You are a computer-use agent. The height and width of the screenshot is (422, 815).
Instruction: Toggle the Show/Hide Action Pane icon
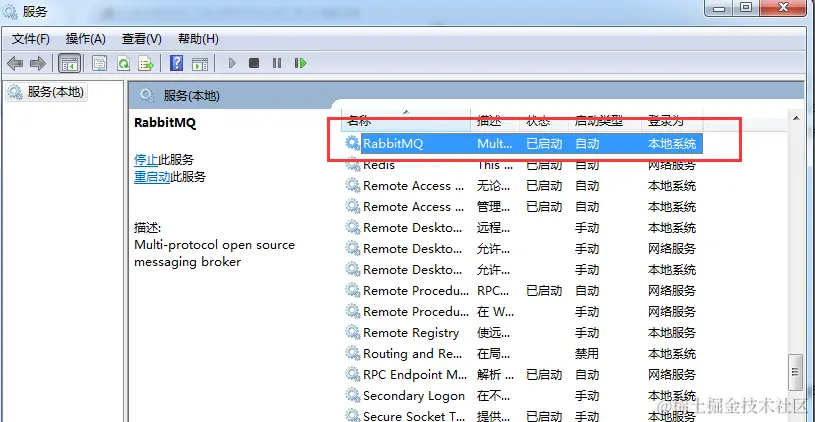tap(200, 63)
